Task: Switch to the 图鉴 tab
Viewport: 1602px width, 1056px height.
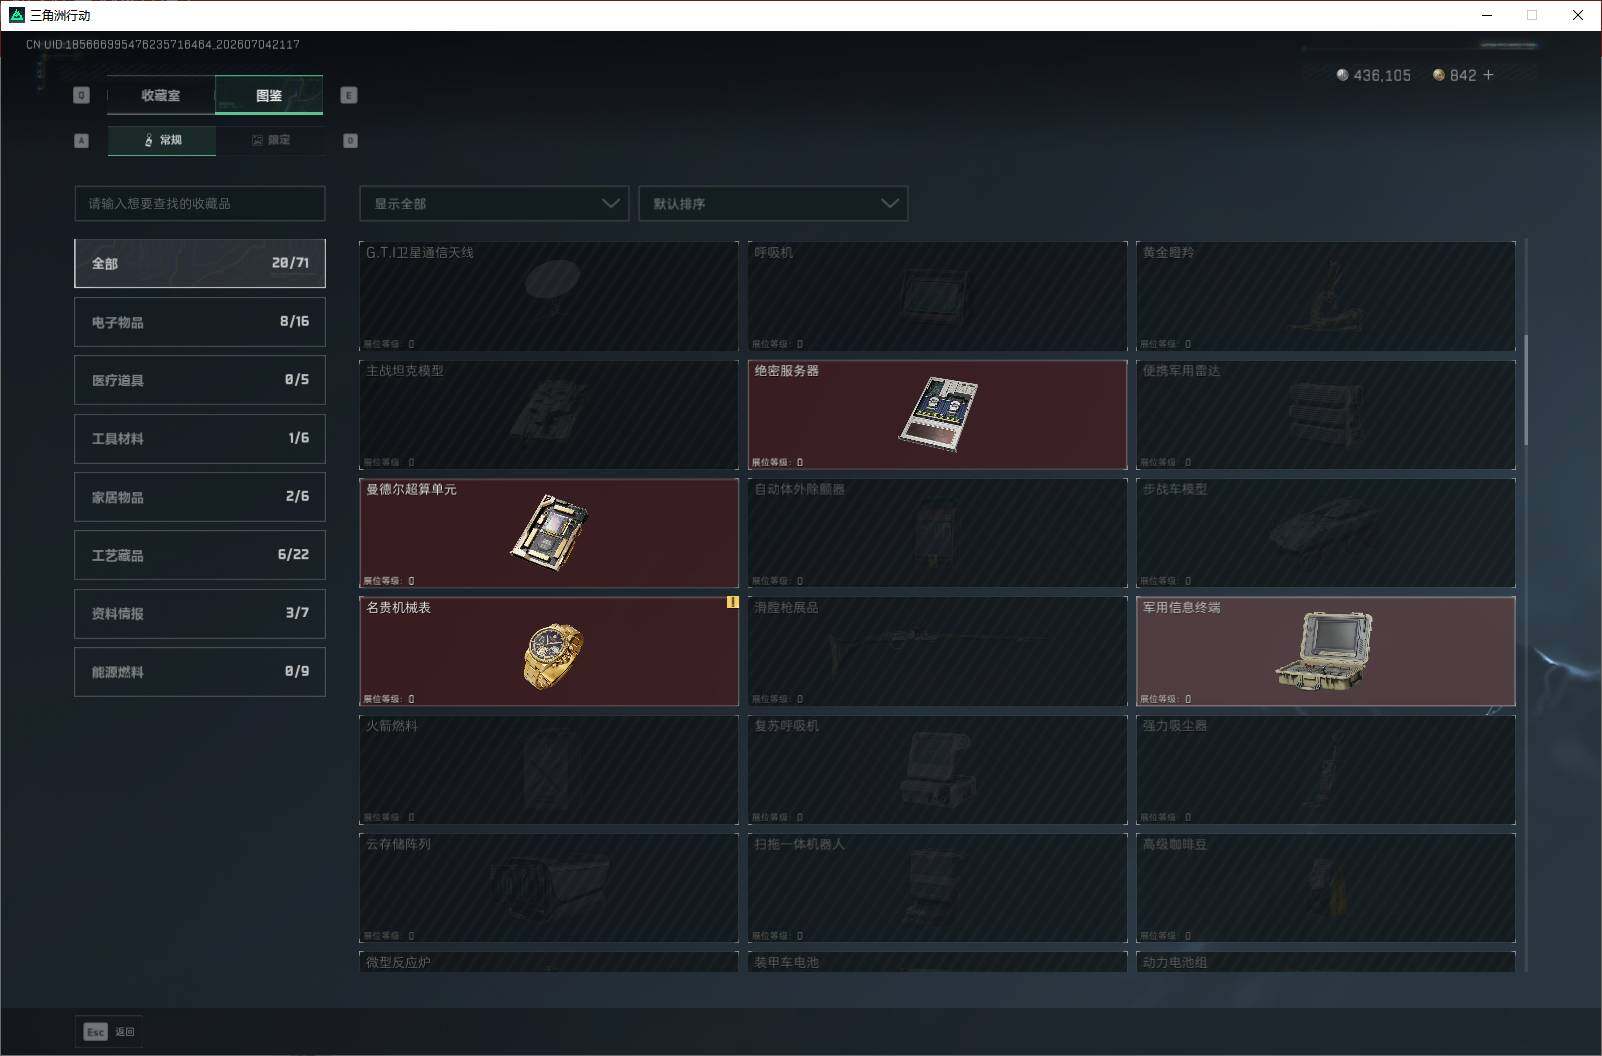Action: [x=269, y=95]
